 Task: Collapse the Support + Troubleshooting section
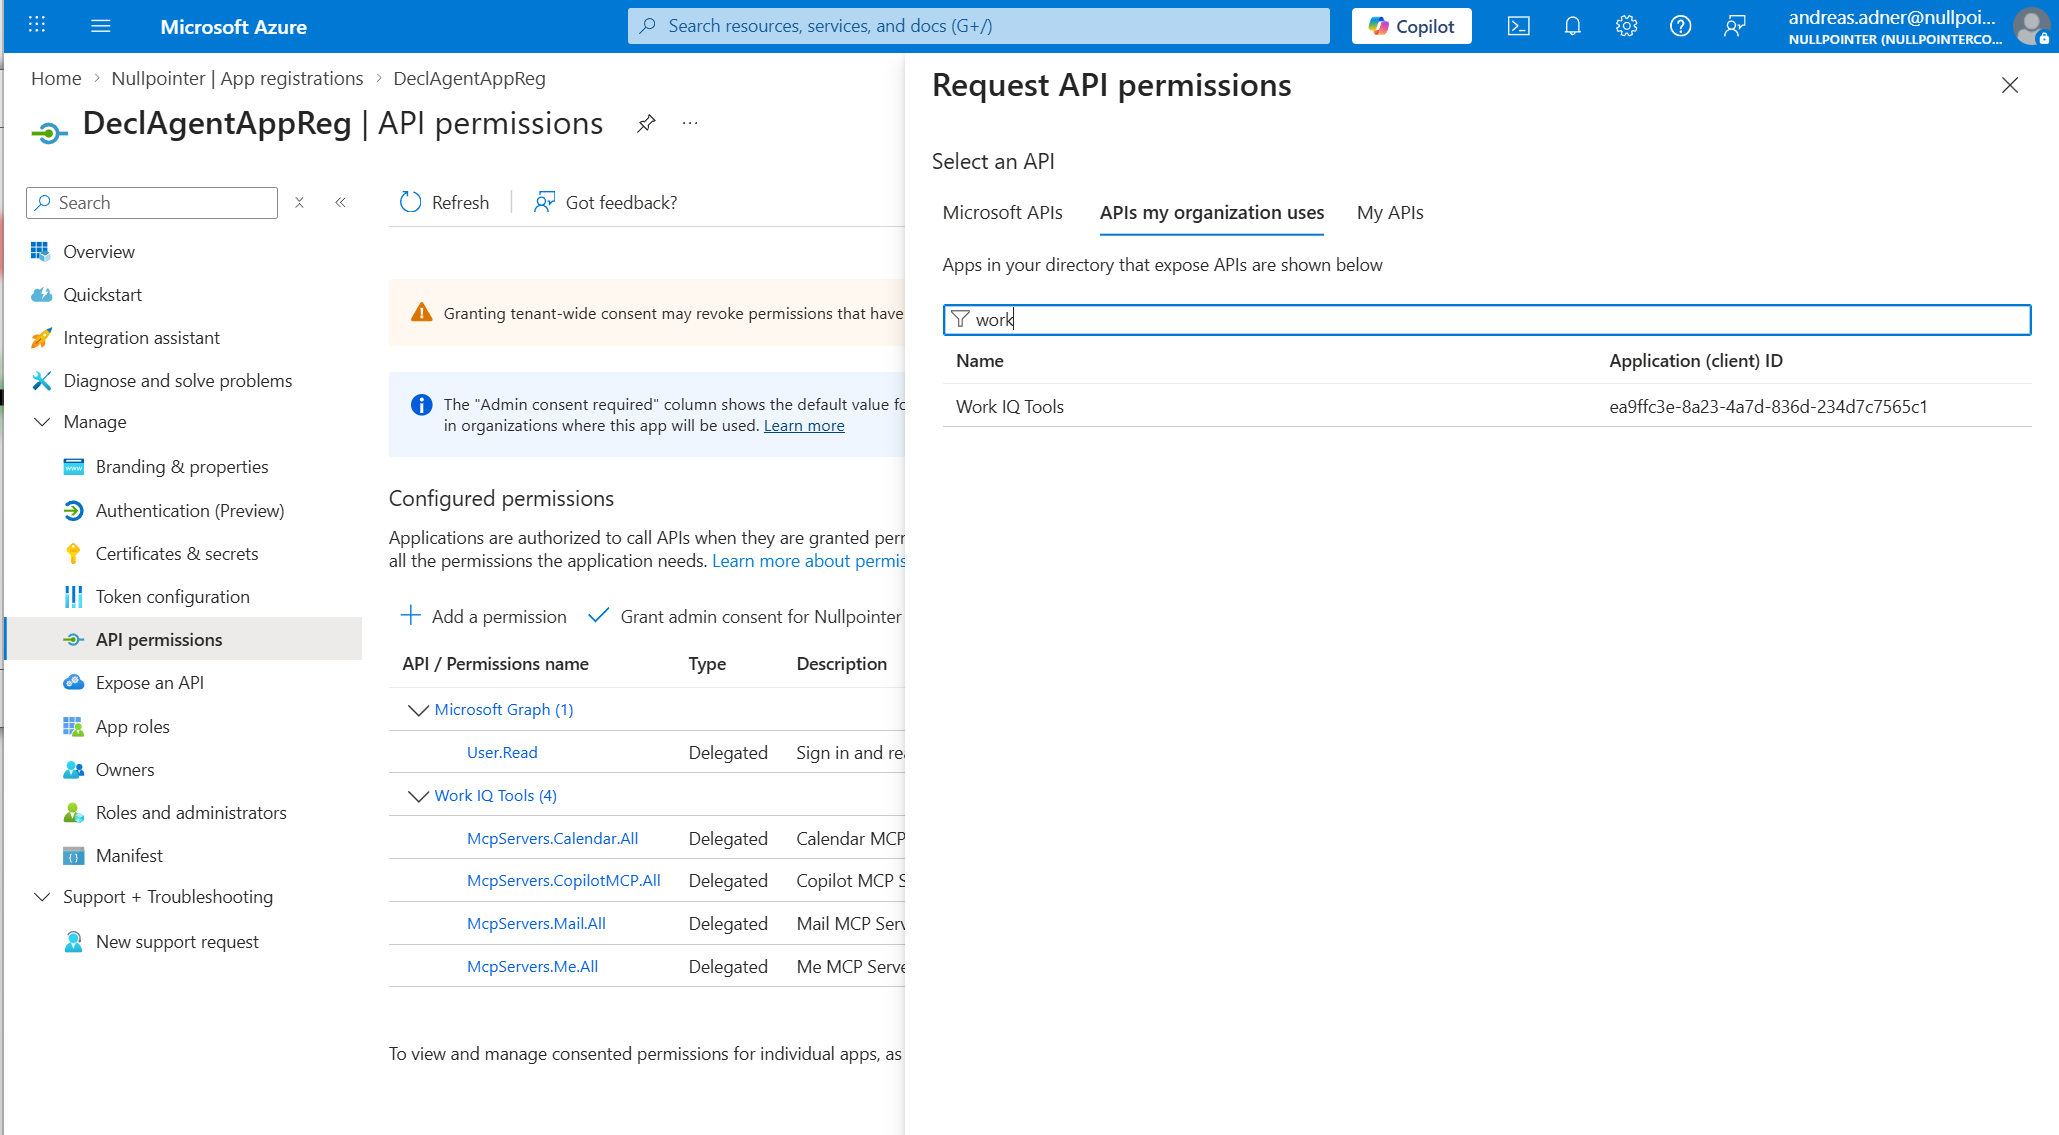pos(42,897)
